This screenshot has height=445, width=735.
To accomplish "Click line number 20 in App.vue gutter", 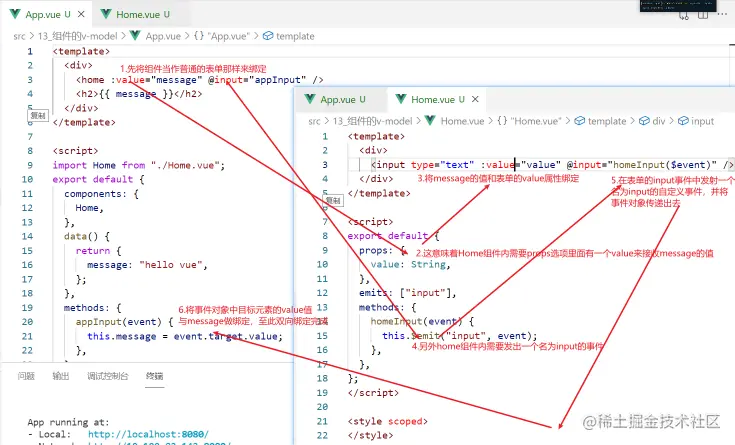I will tap(27, 322).
